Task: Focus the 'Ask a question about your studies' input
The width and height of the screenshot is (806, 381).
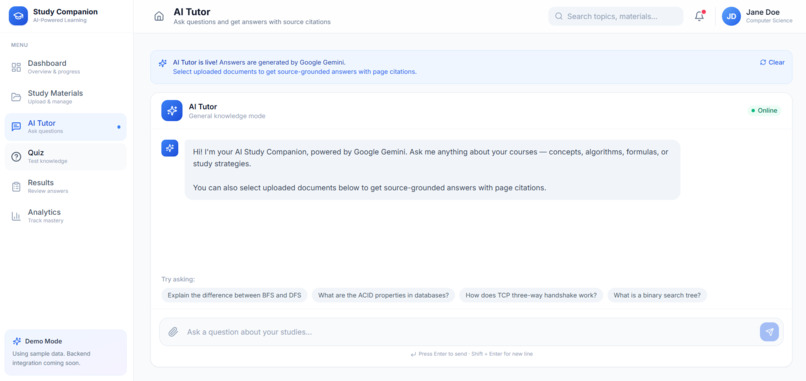Action: point(470,332)
